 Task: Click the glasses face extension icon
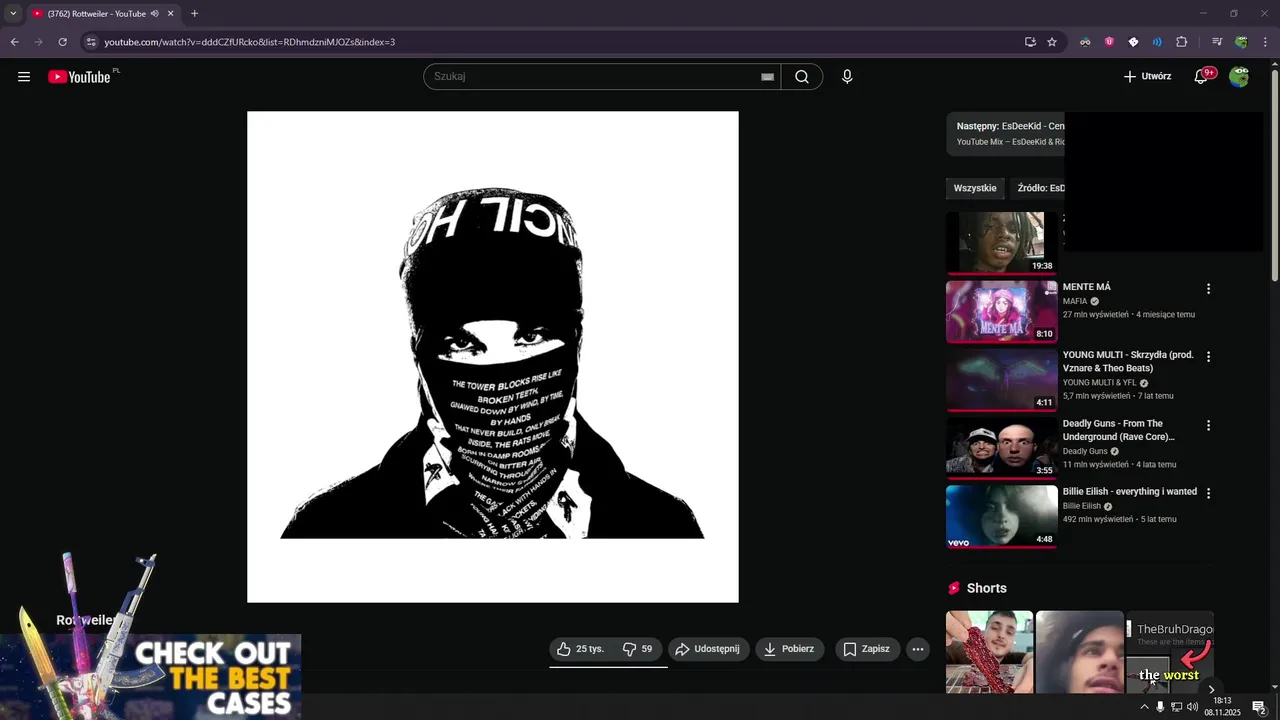coord(1085,42)
